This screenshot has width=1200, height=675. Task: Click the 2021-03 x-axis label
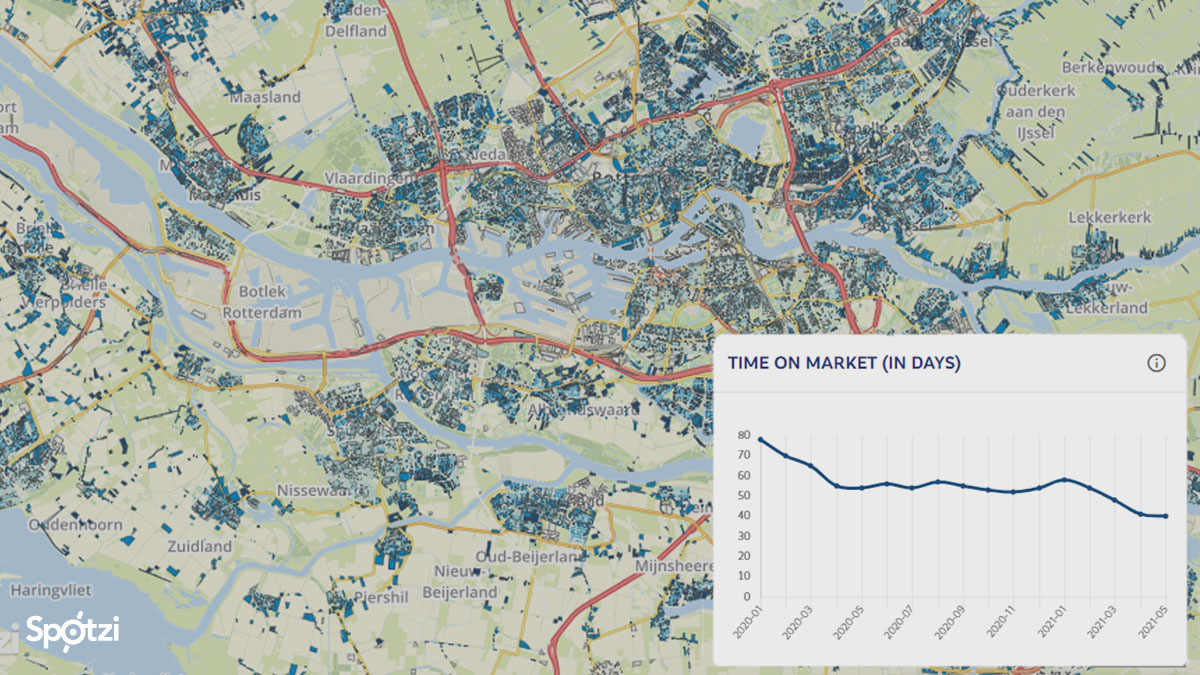coord(1102,621)
